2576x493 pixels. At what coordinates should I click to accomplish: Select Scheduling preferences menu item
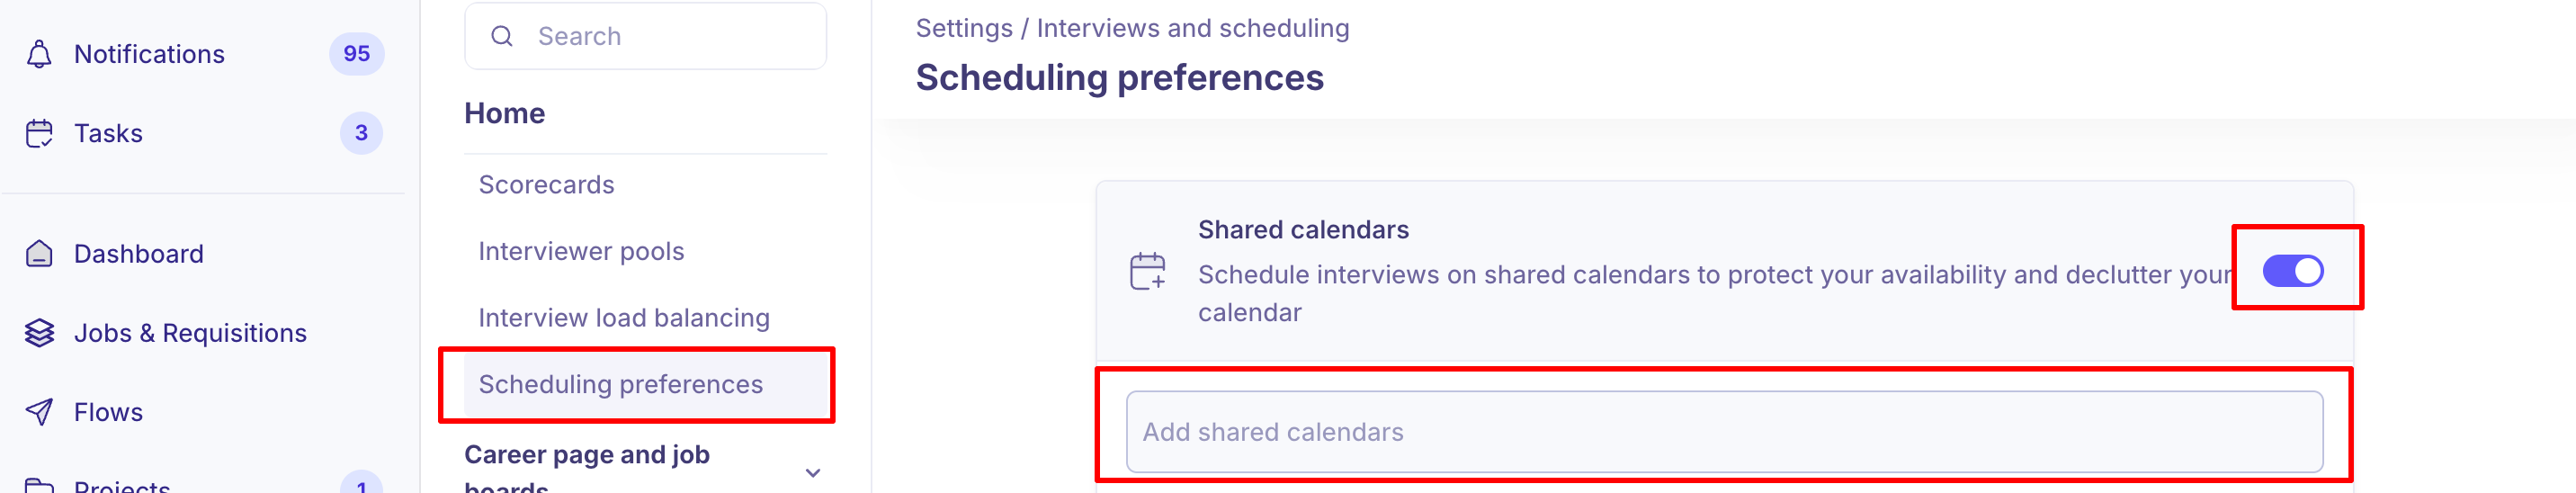coord(620,385)
